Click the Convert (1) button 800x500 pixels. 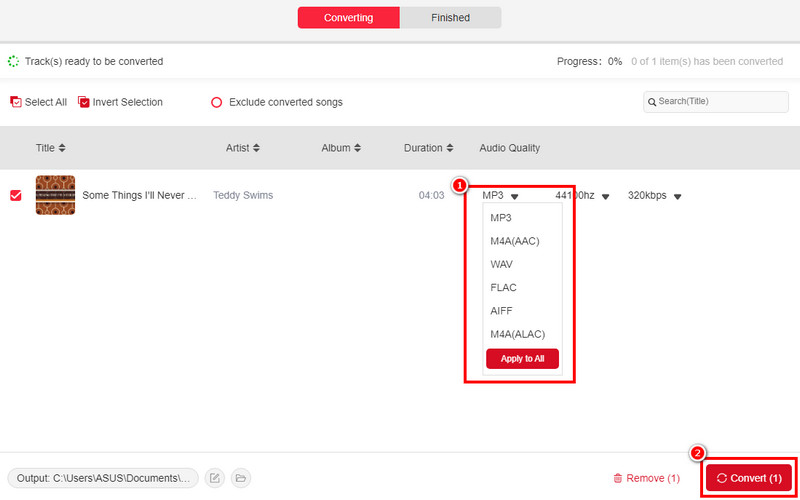click(749, 479)
